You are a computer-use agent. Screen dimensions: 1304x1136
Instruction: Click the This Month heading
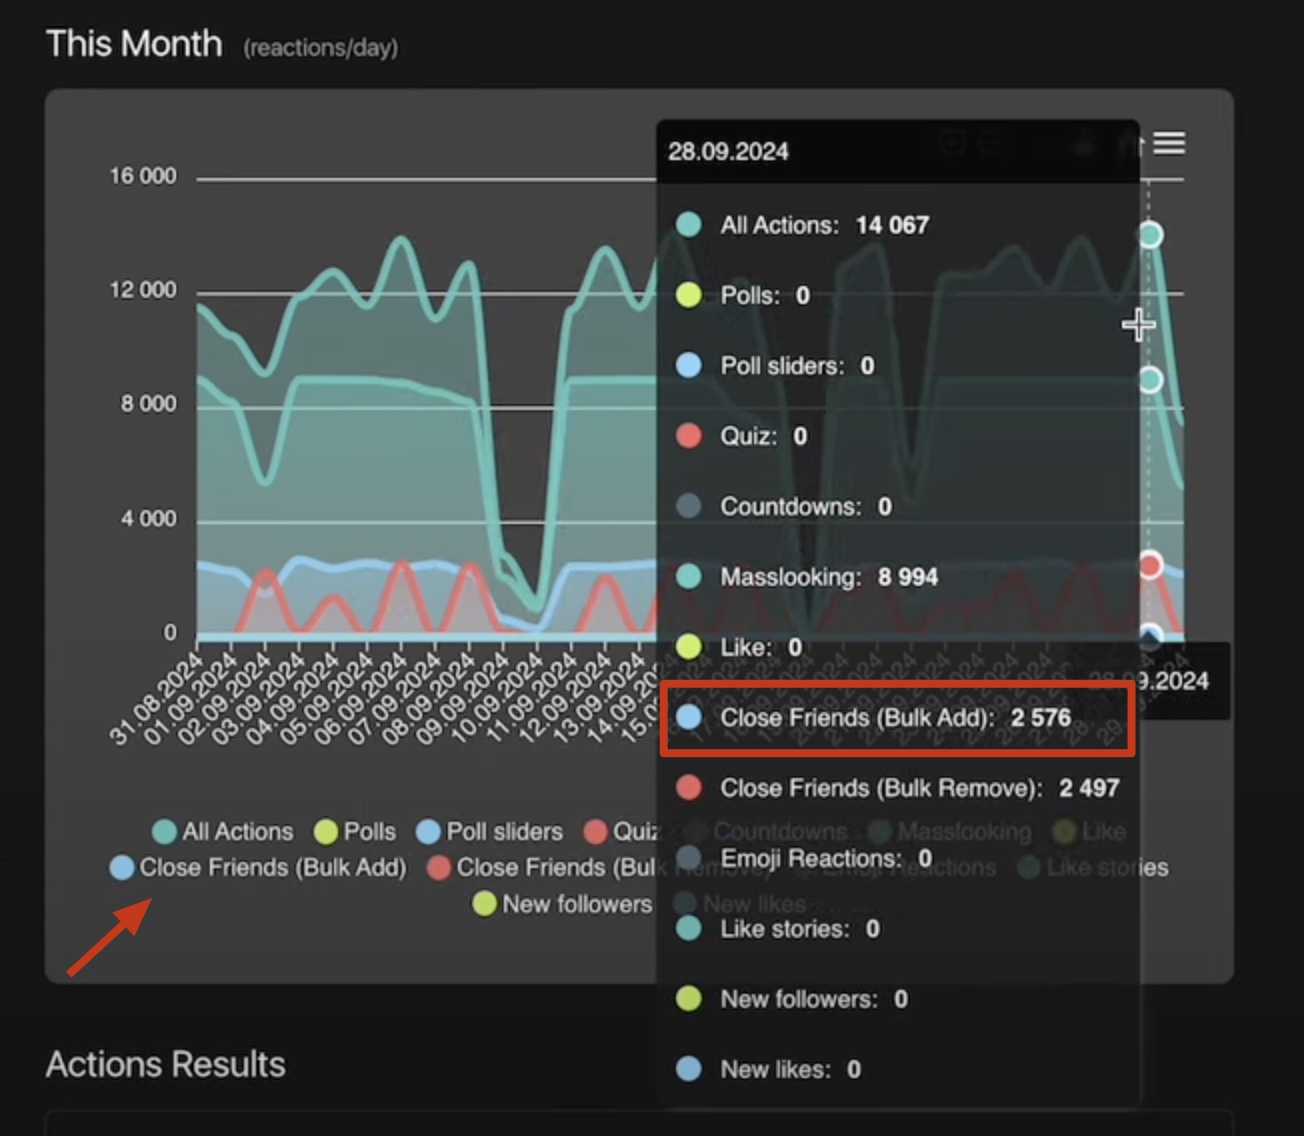point(134,44)
